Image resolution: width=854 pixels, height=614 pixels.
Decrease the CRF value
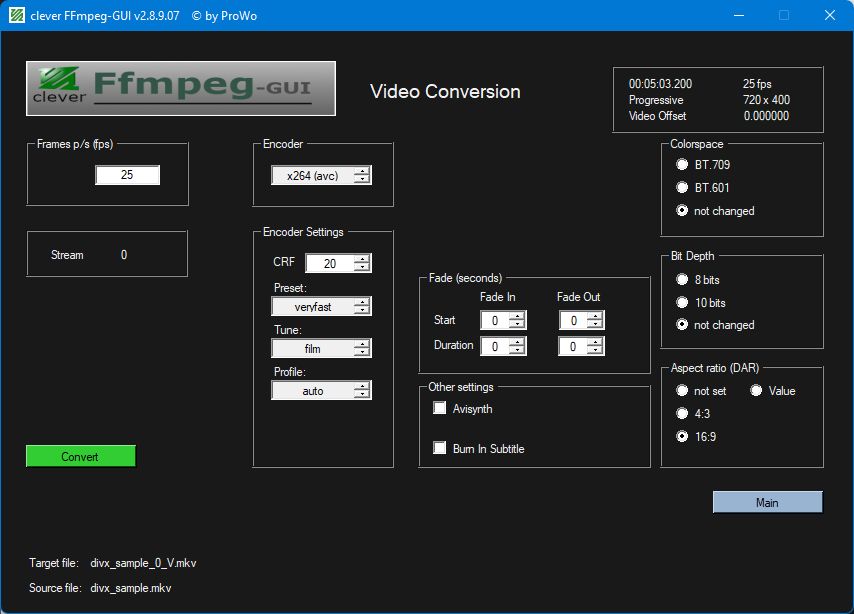point(362,268)
